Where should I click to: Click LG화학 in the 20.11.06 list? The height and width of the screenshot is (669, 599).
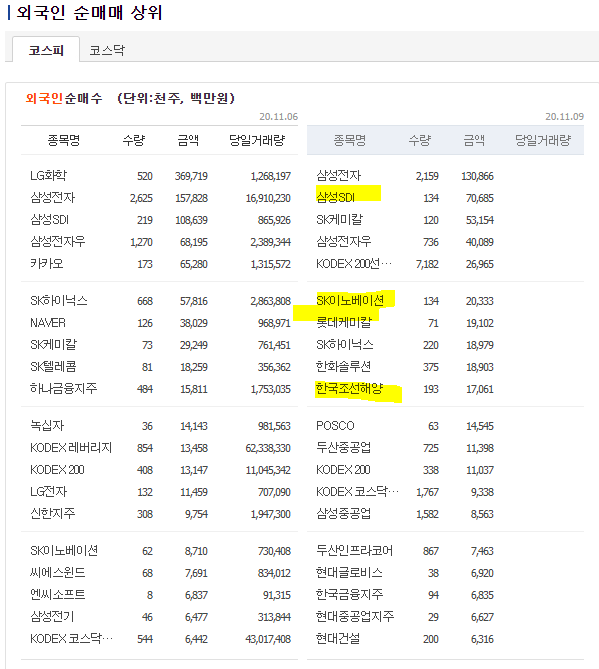click(x=48, y=175)
